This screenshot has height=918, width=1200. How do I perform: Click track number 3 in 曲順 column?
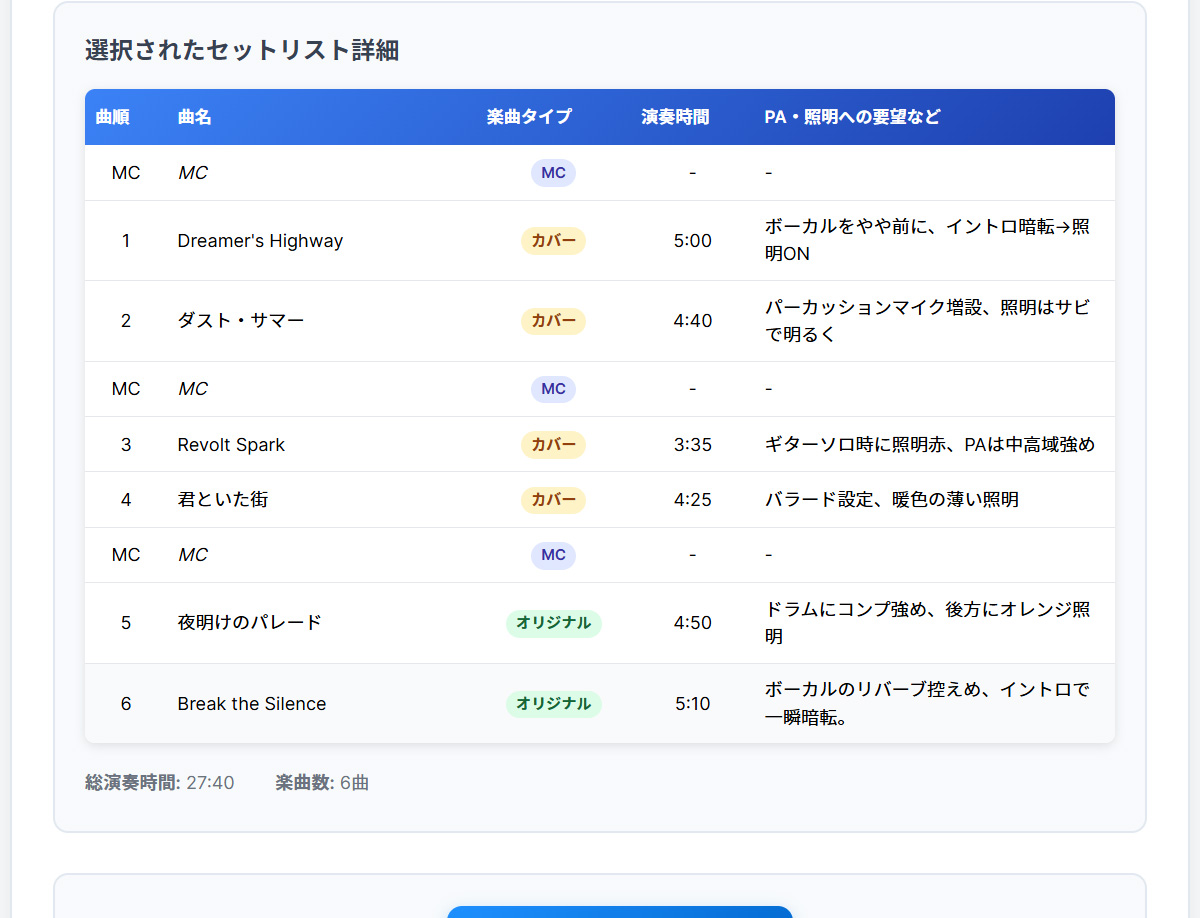tap(126, 445)
